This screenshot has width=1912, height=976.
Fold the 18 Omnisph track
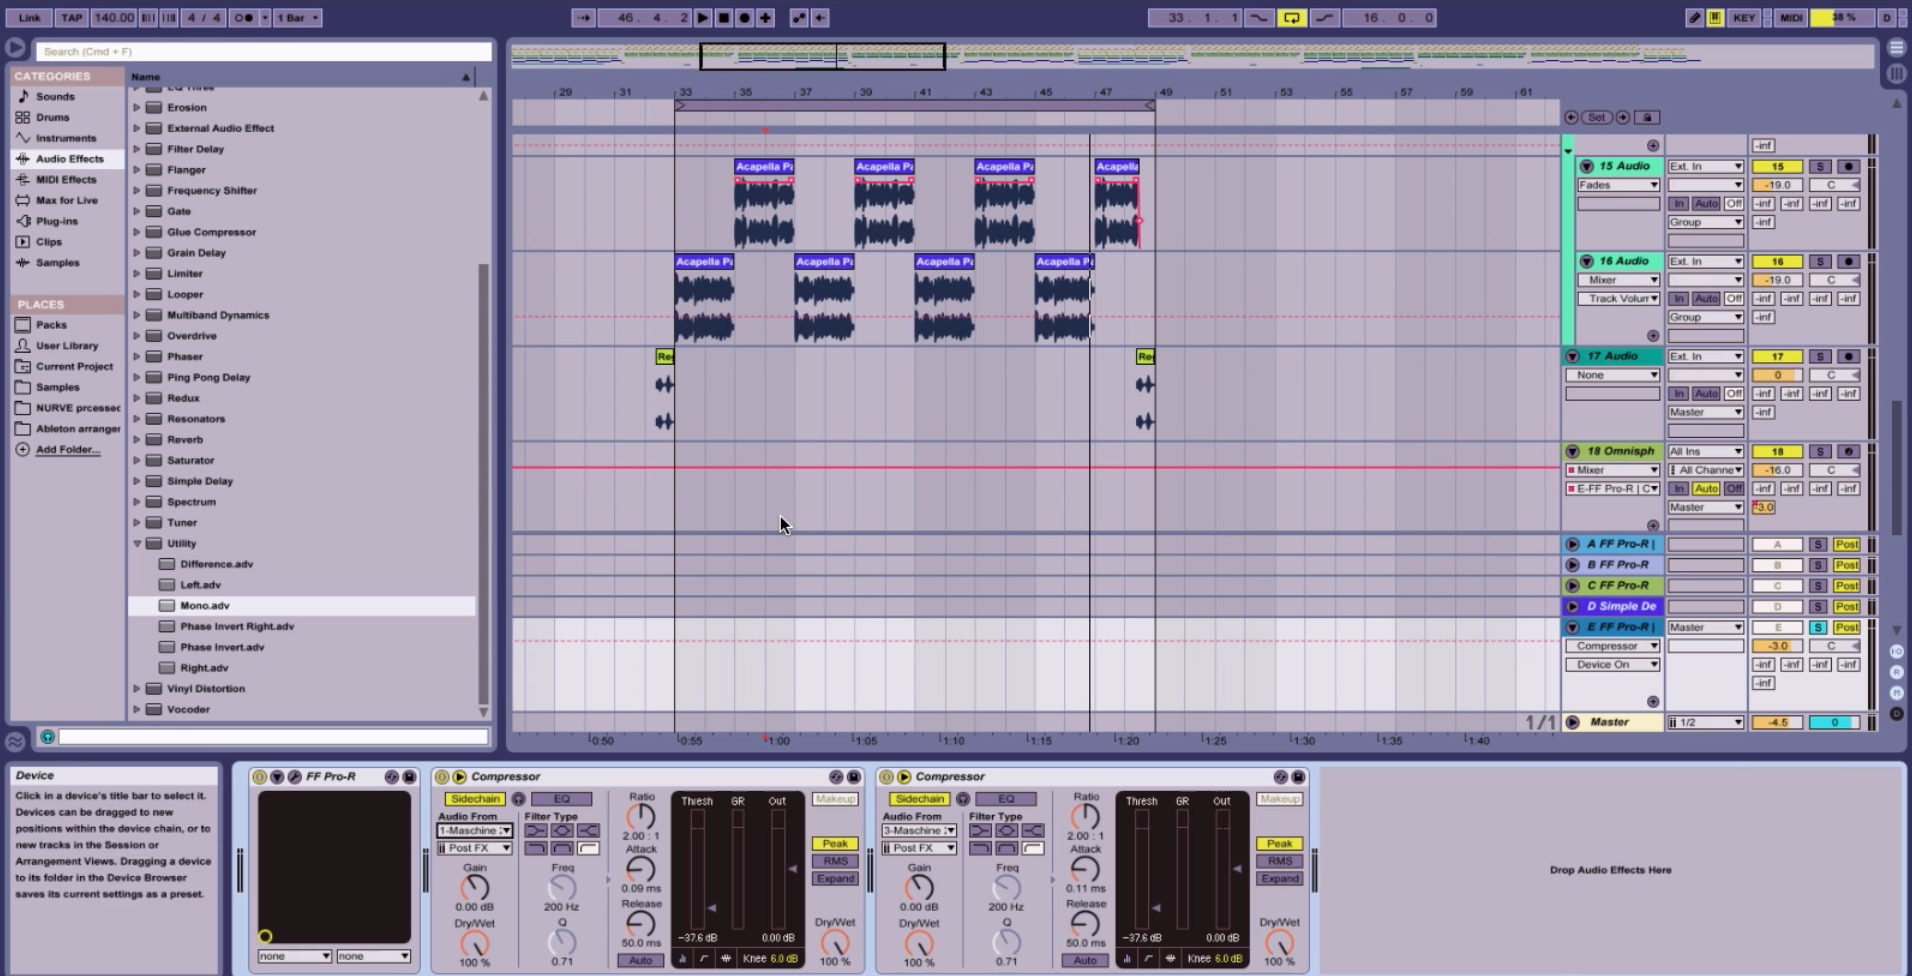click(x=1572, y=452)
